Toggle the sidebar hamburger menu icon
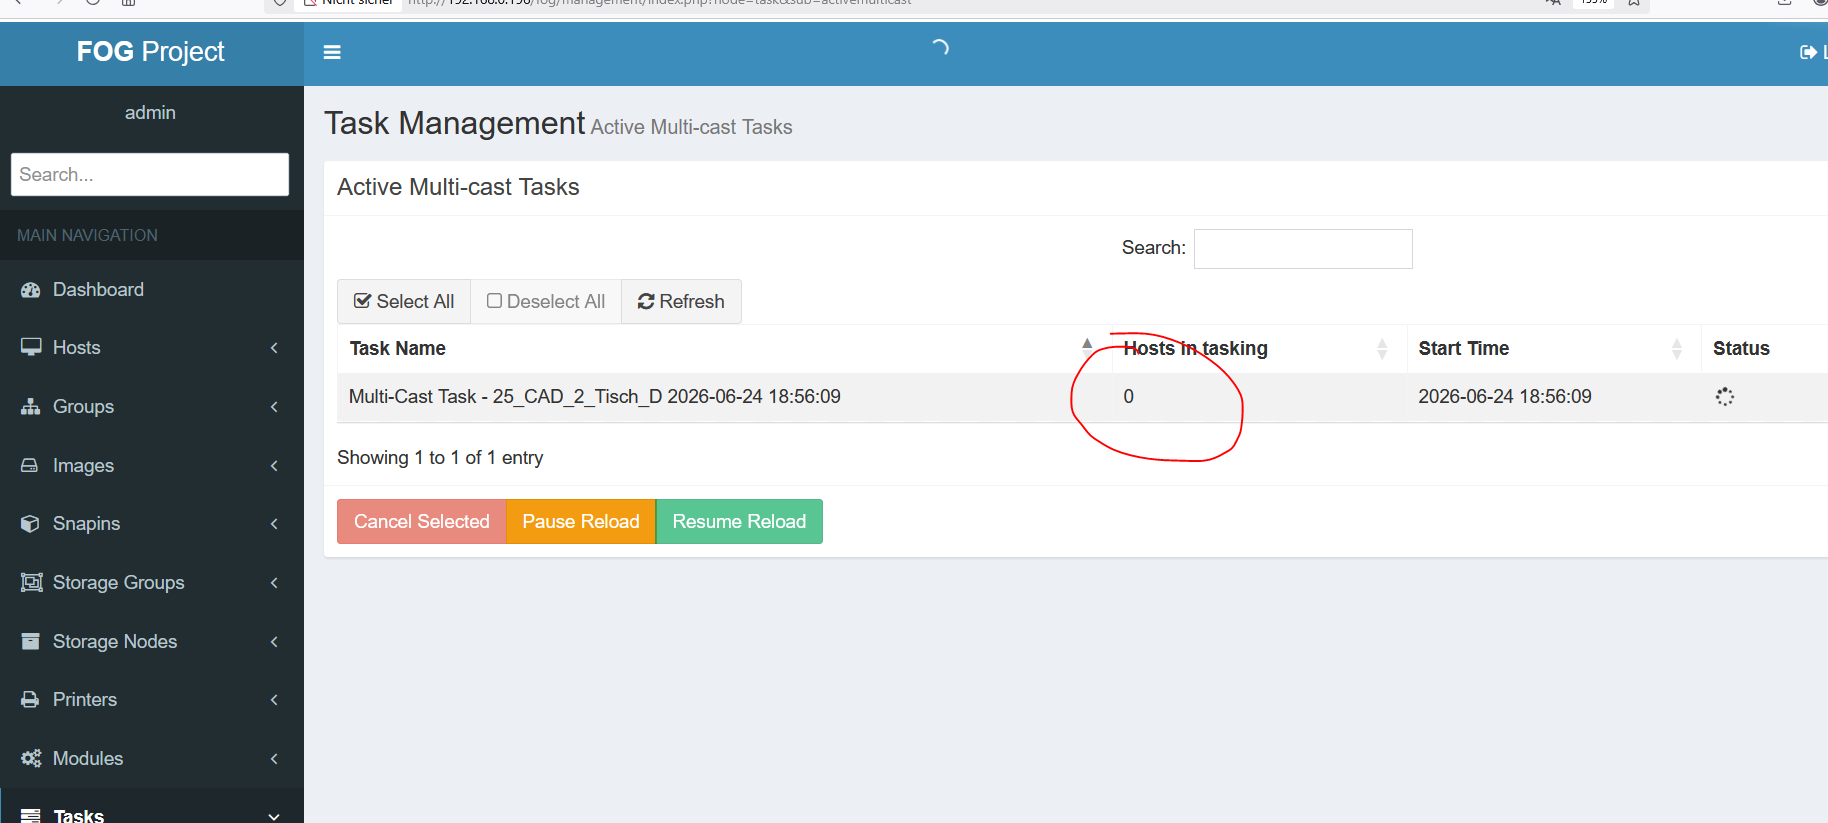This screenshot has height=823, width=1828. point(332,52)
